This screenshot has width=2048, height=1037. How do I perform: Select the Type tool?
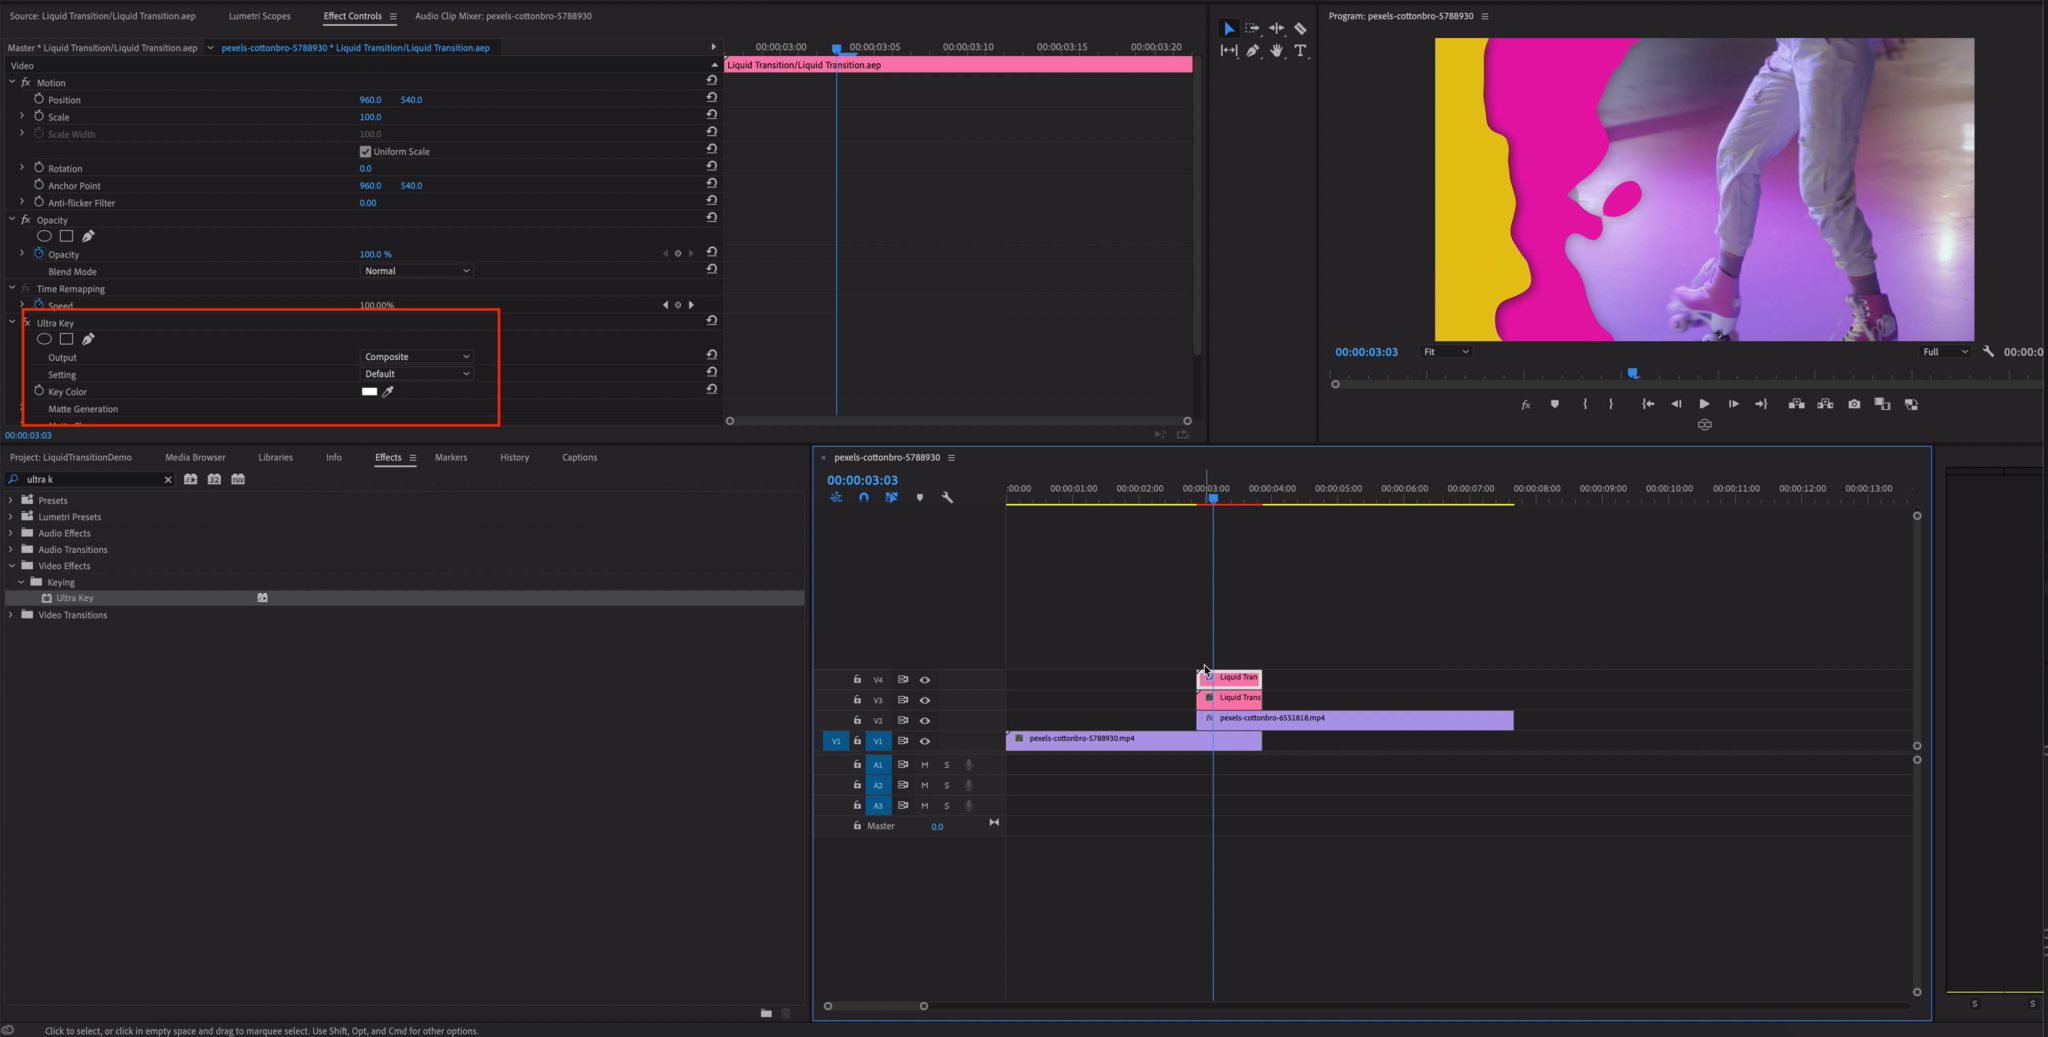(1300, 51)
